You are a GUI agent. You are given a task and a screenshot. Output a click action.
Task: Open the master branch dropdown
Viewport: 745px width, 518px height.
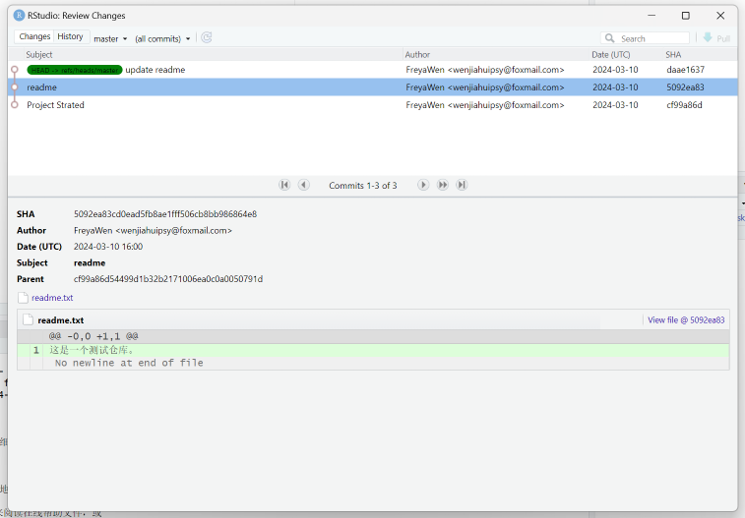[x=110, y=39]
